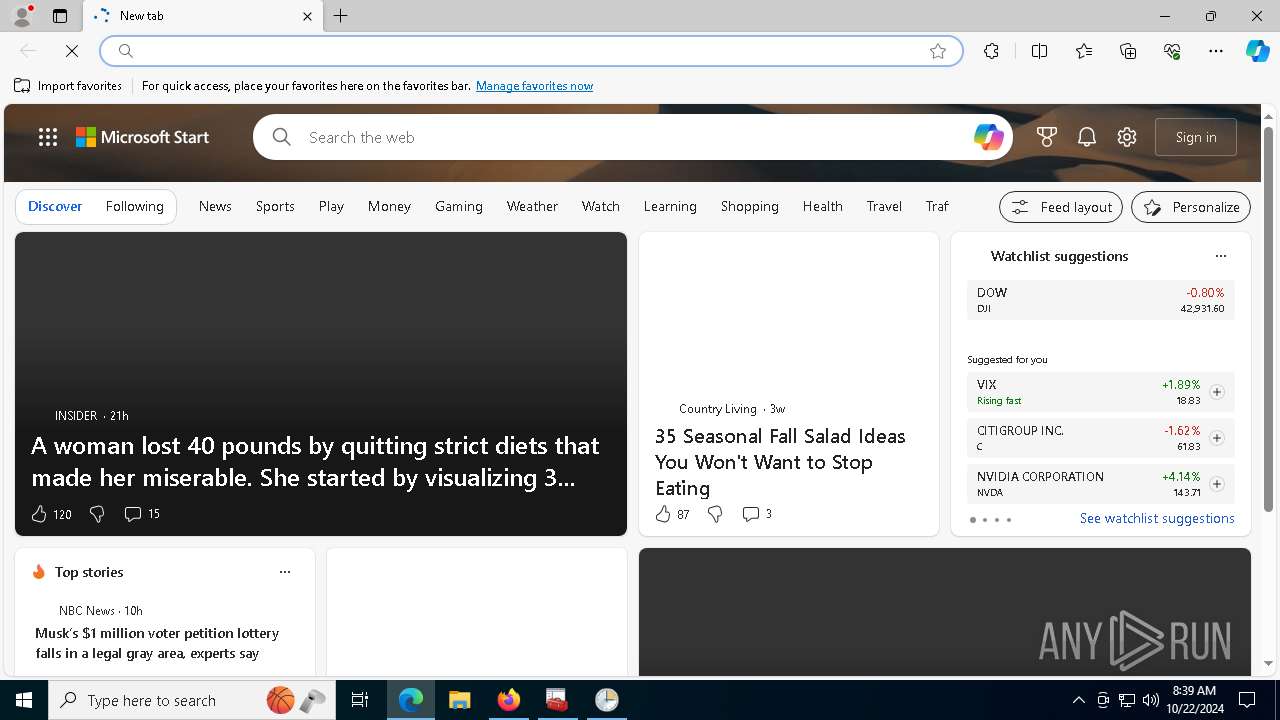
Task: Like the Fall Salad Ideas article
Action: (672, 514)
